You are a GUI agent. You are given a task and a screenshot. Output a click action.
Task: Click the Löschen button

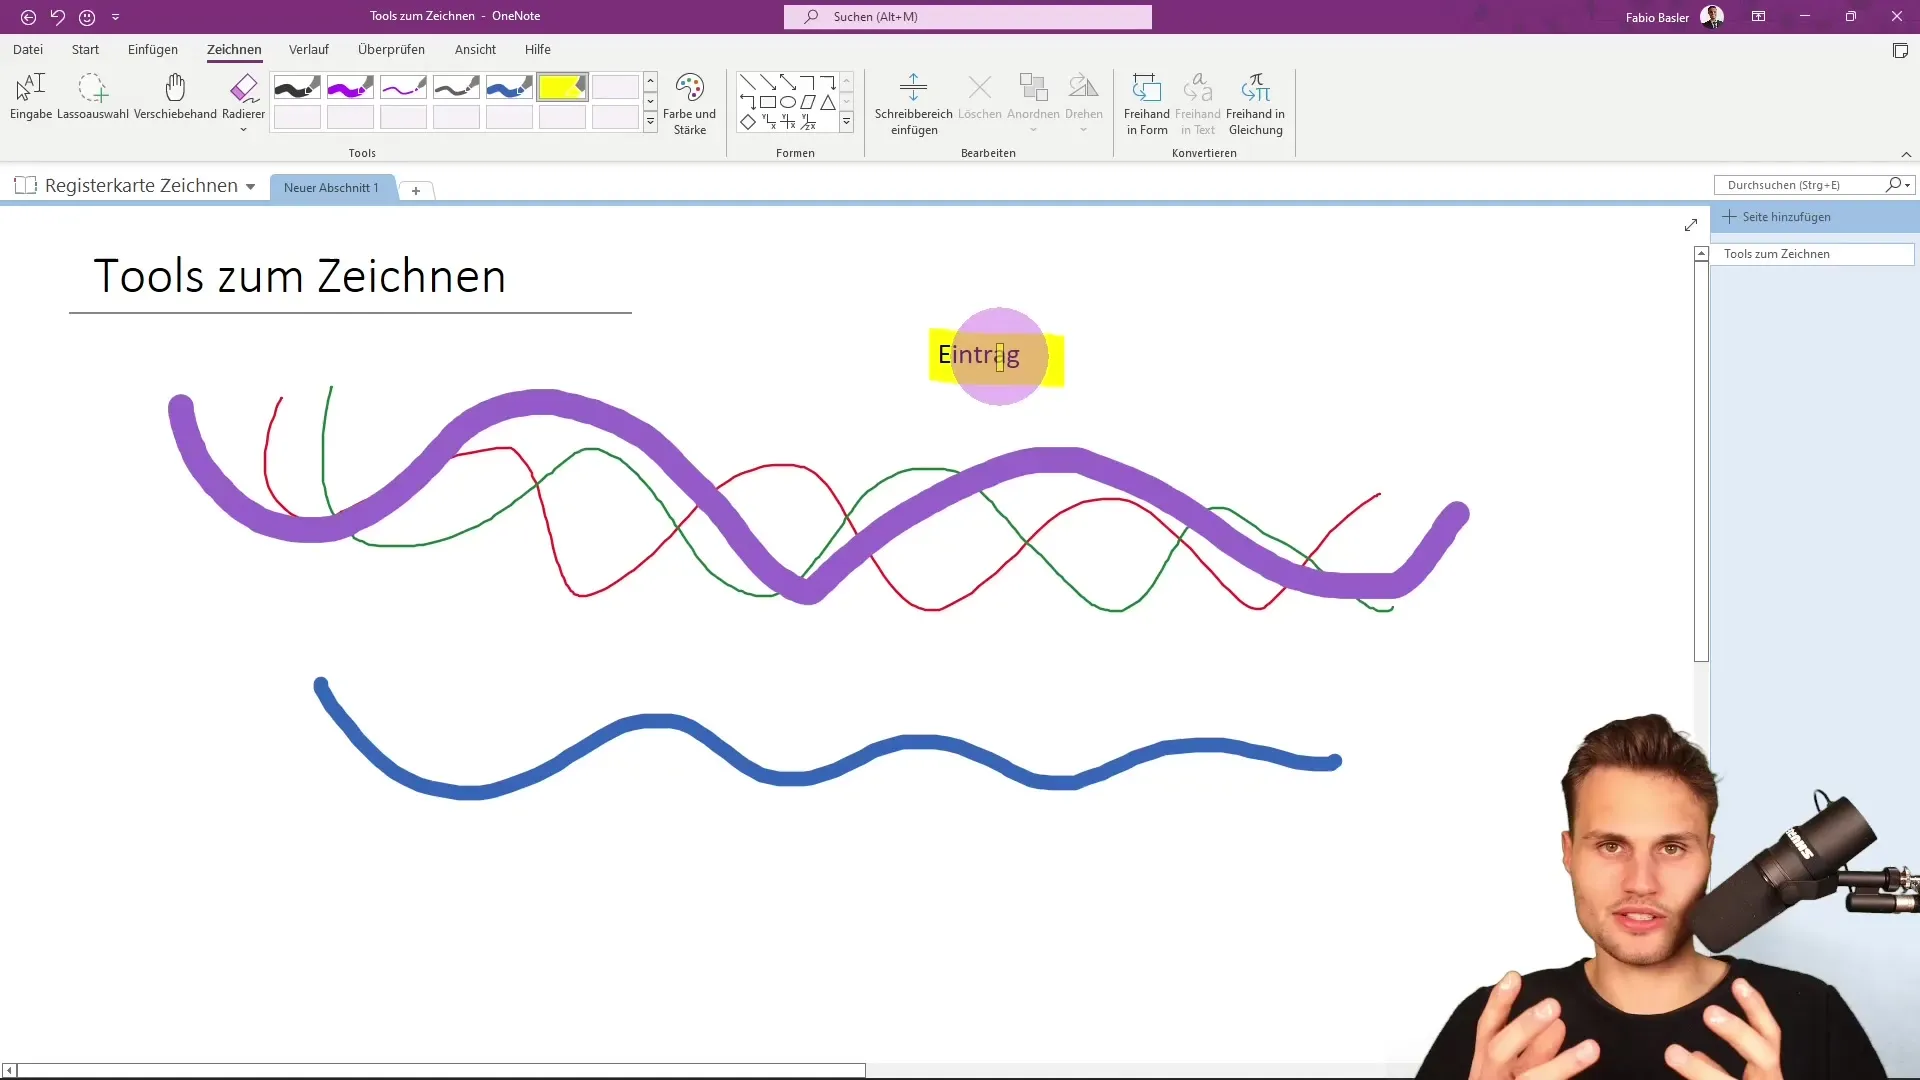coord(980,97)
